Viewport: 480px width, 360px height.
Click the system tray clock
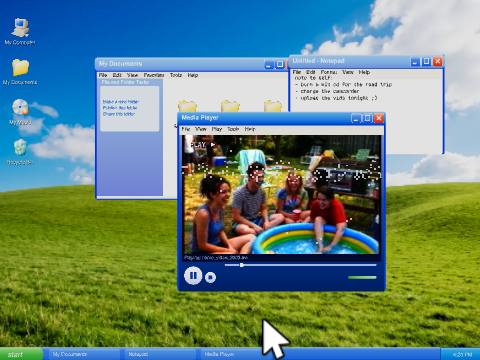462,354
